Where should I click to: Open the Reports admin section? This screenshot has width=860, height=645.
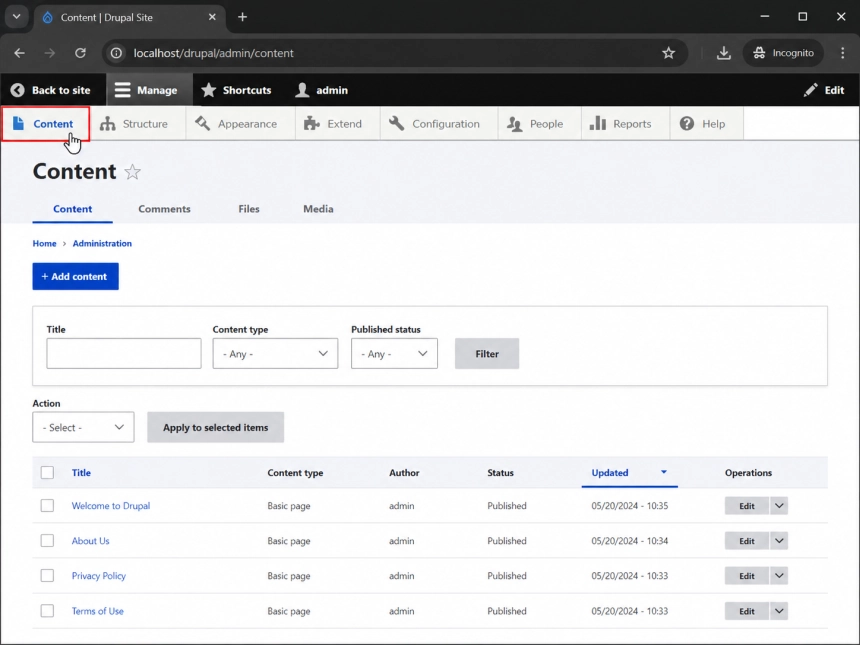(x=620, y=124)
